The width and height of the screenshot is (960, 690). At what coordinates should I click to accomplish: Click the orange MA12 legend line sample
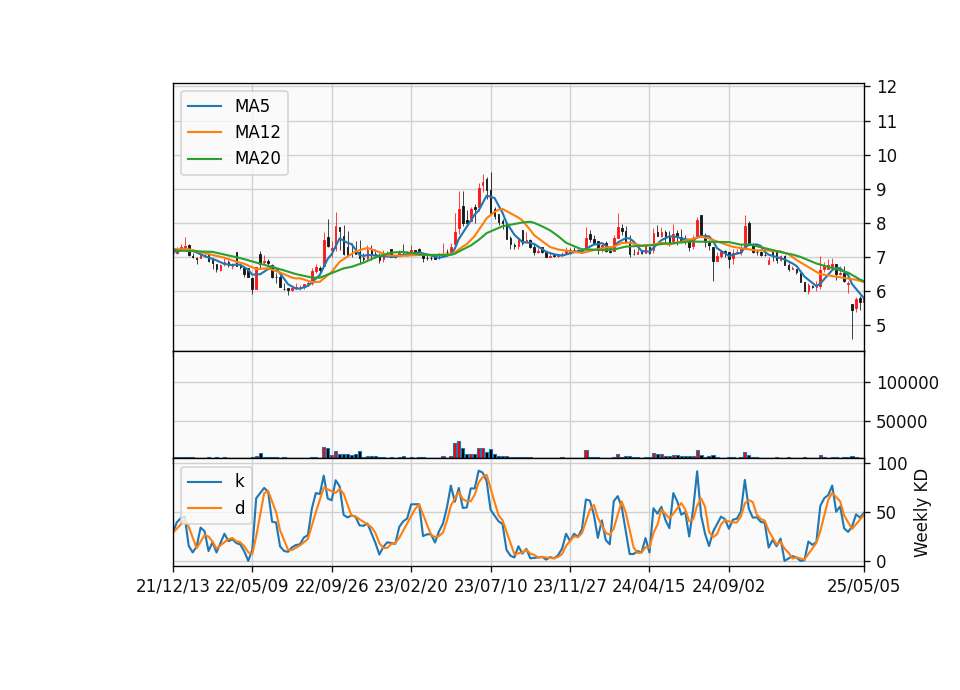click(x=204, y=132)
